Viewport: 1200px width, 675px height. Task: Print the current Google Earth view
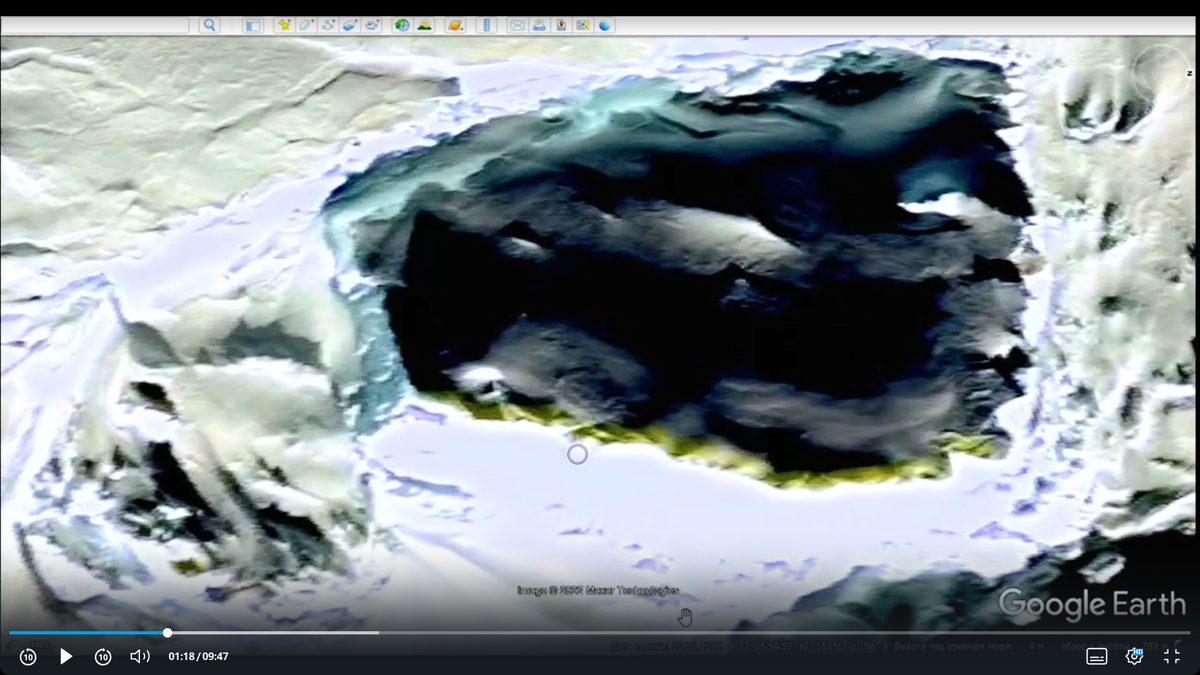point(540,25)
